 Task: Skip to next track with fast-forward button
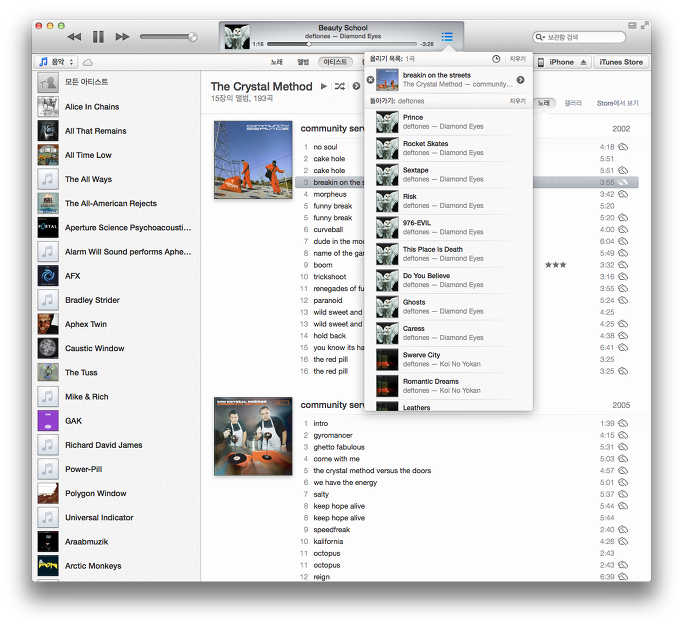coord(122,37)
